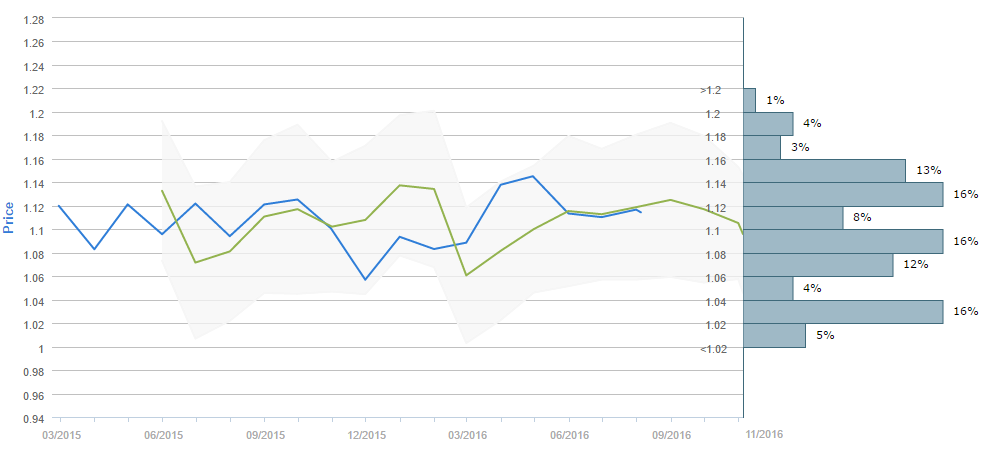990x450 pixels.
Task: Select the 16% bar between 1.14 and 1.12
Action: 844,194
